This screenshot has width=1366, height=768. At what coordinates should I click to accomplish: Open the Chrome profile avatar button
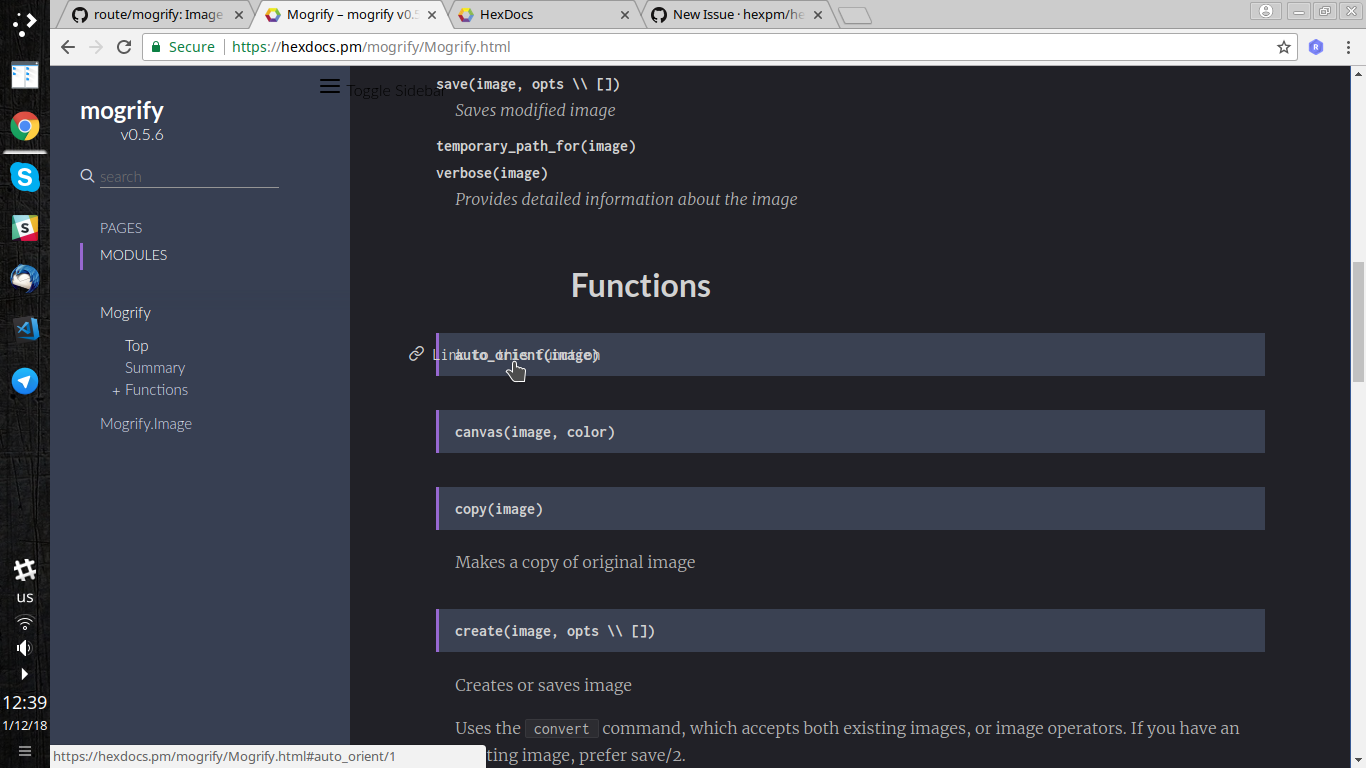coord(1266,11)
